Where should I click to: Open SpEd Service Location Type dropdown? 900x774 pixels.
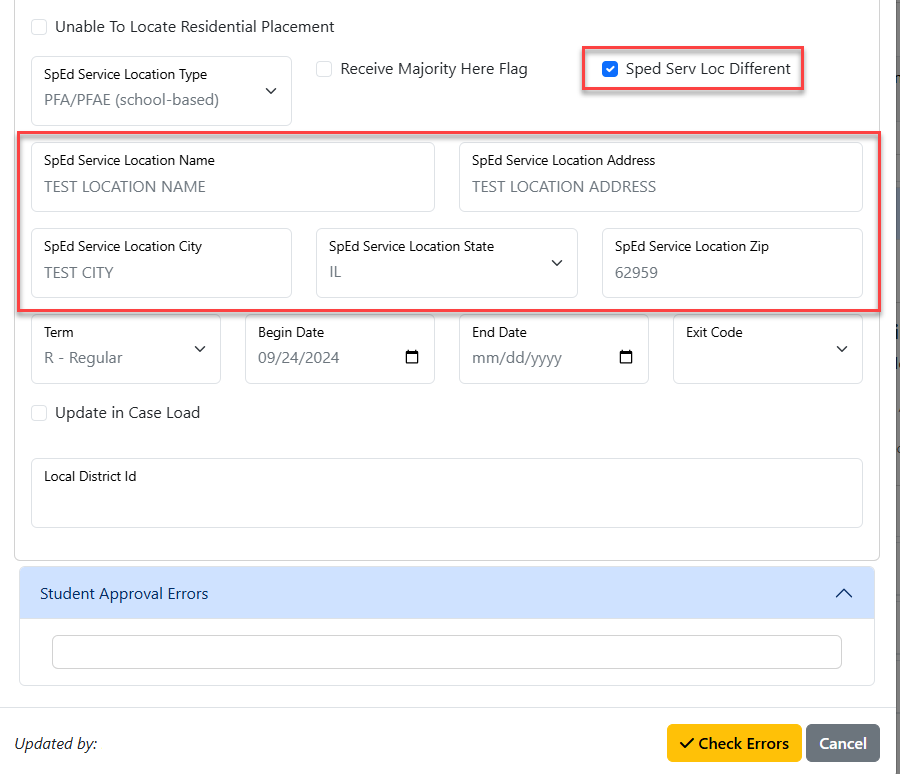tap(161, 91)
